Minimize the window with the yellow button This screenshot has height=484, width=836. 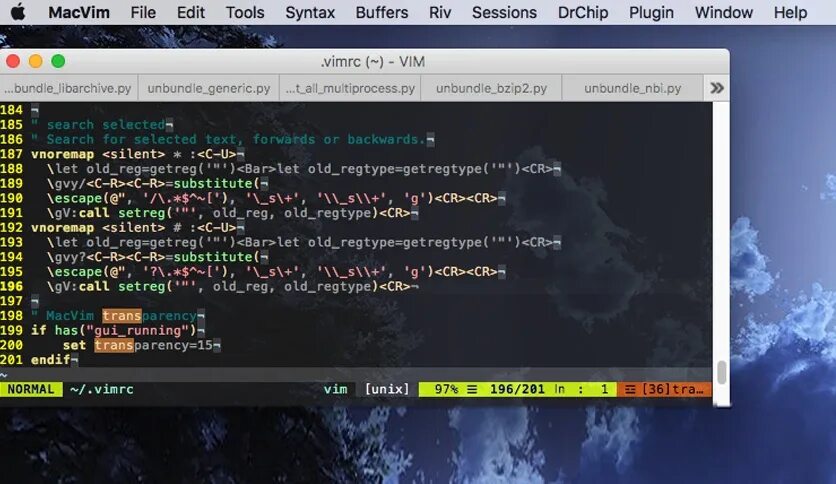(36, 61)
